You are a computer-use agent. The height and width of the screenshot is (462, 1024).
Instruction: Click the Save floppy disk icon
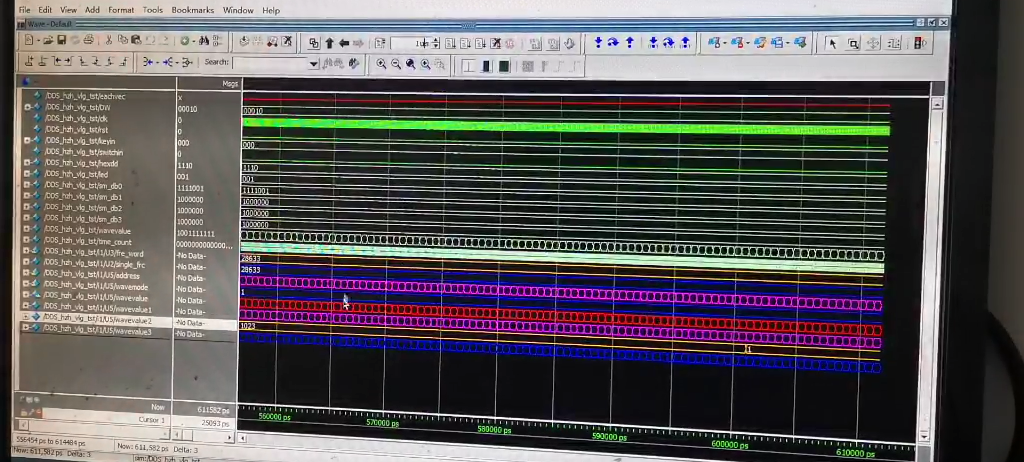(x=61, y=41)
